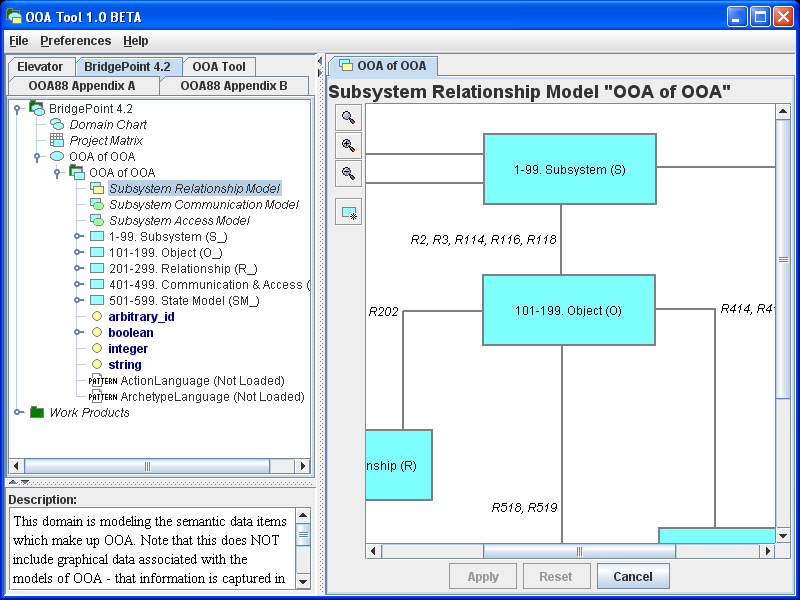Click the zoom out magnifier tool
This screenshot has height=600, width=800.
click(348, 173)
